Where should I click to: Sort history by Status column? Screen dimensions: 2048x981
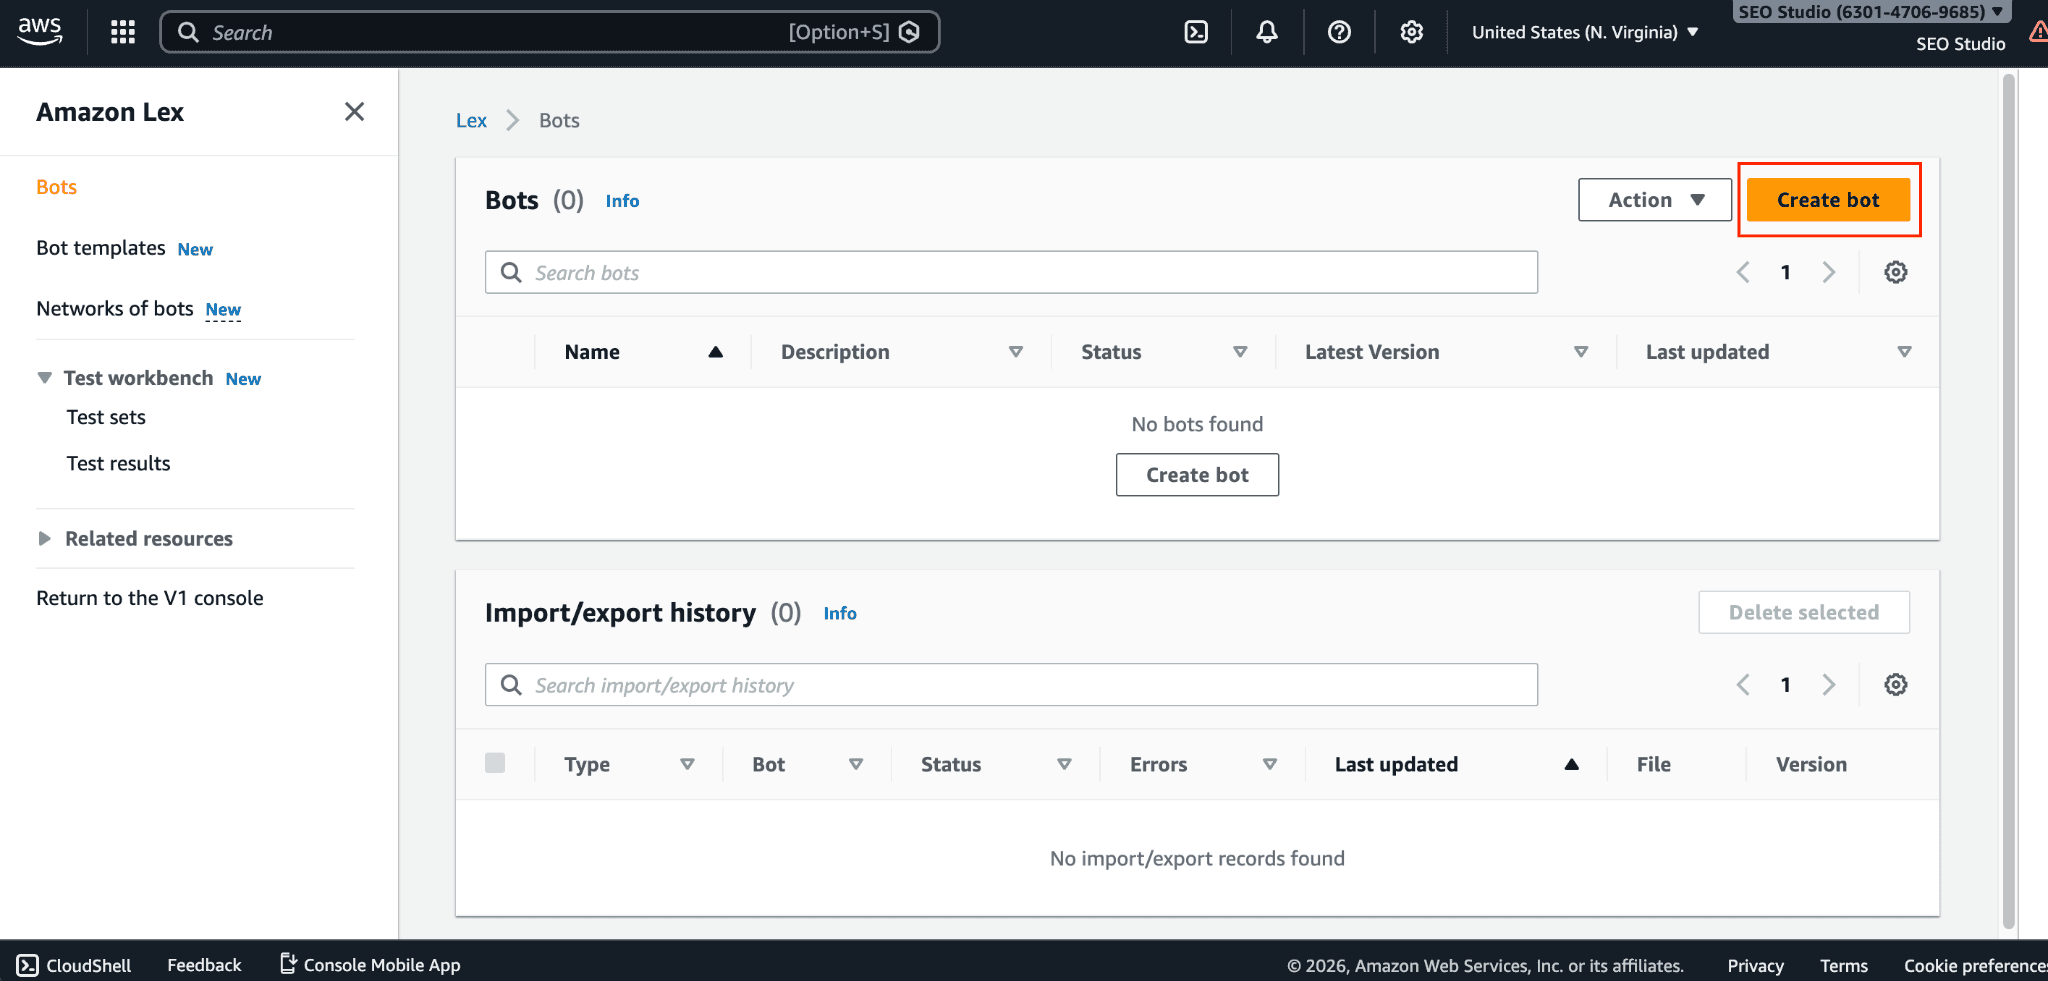coord(1064,764)
